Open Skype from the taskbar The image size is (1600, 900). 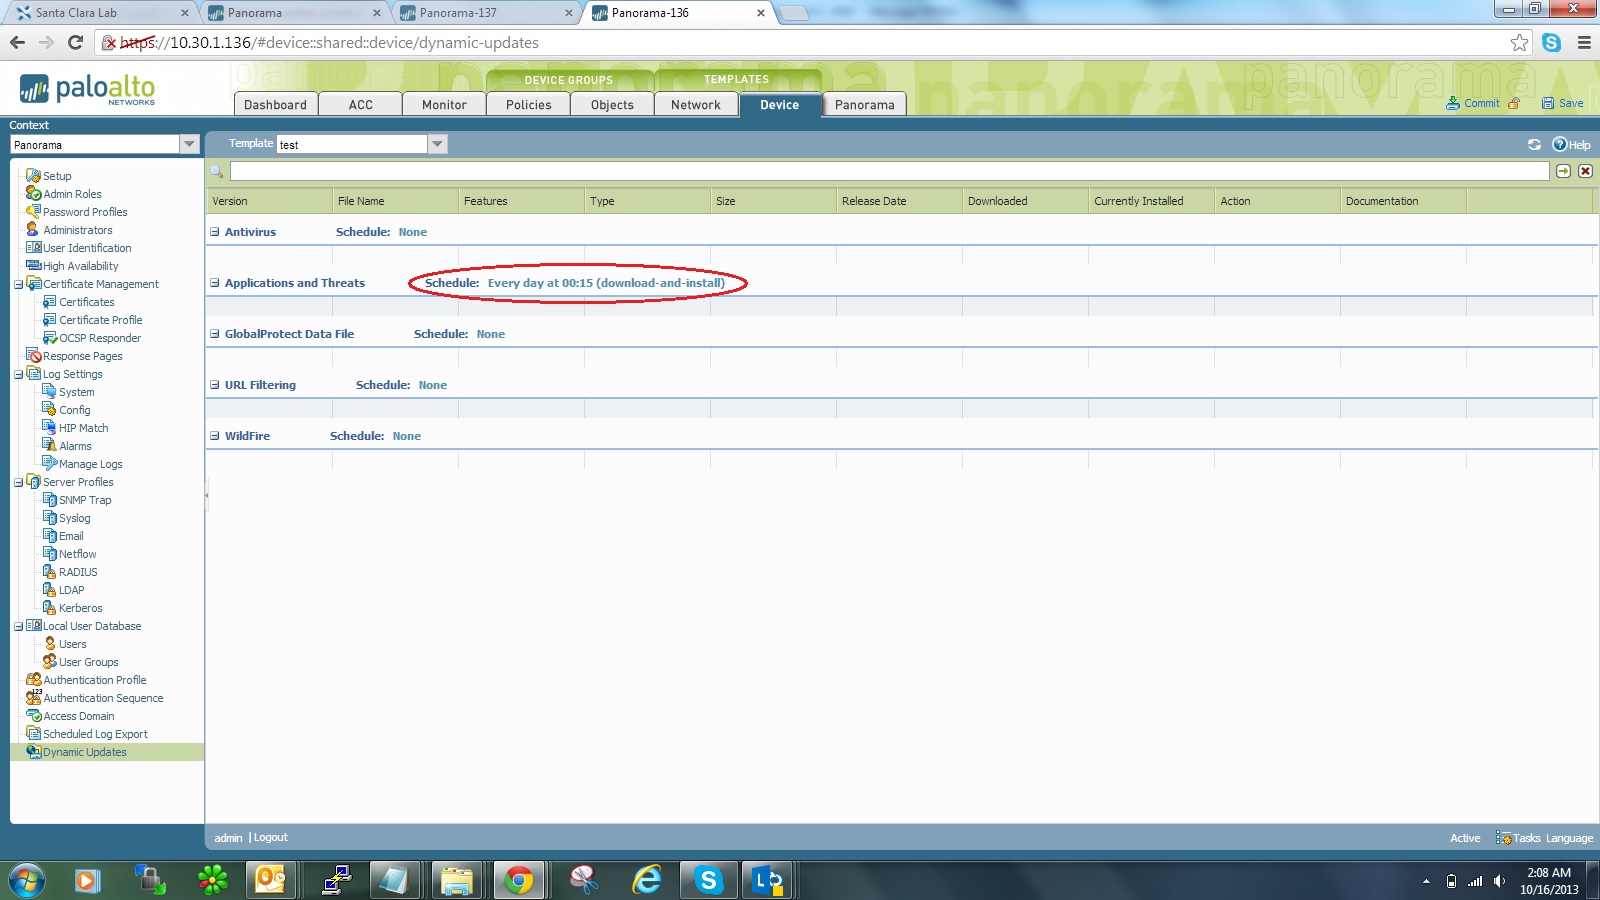pyautogui.click(x=709, y=880)
